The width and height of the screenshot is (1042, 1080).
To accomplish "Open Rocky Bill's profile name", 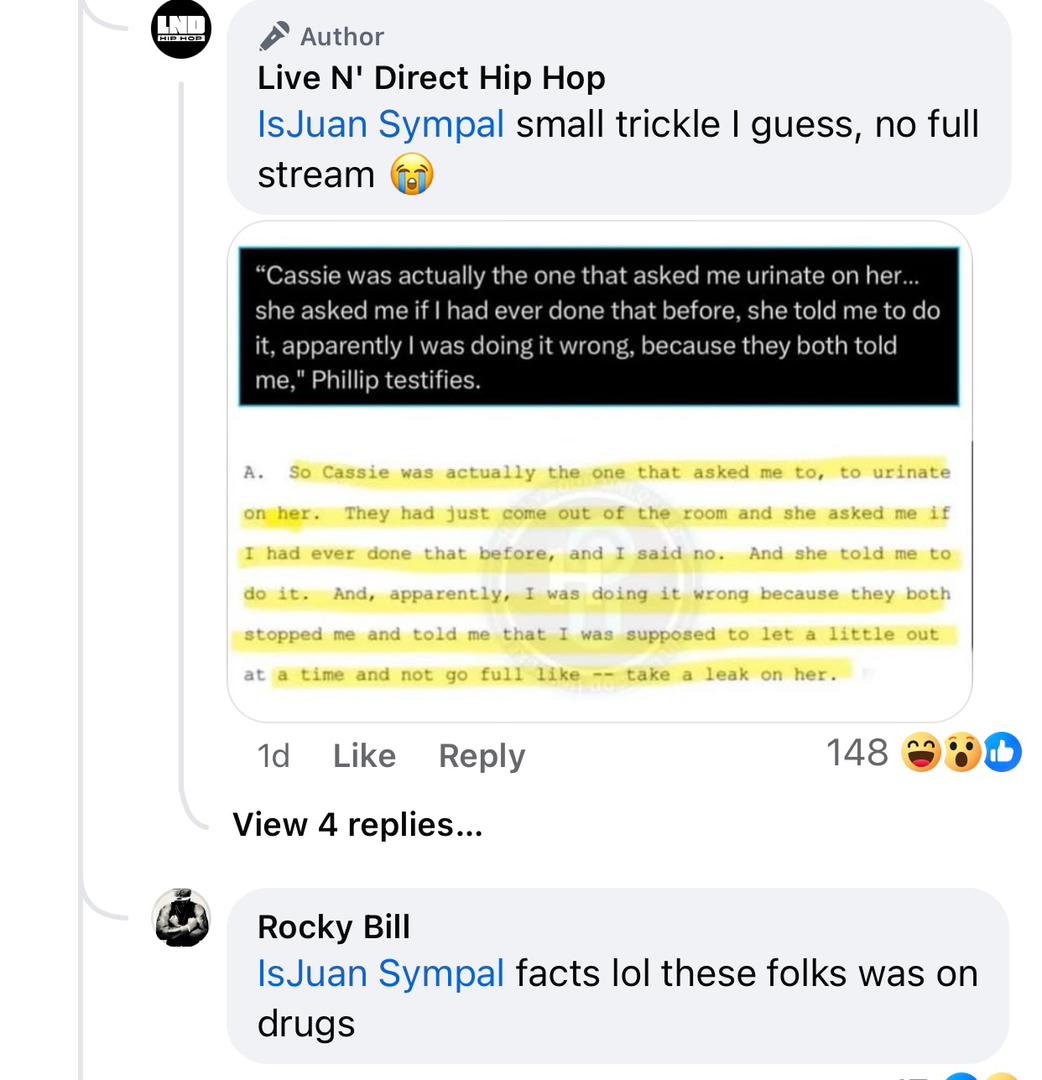I will (x=333, y=926).
